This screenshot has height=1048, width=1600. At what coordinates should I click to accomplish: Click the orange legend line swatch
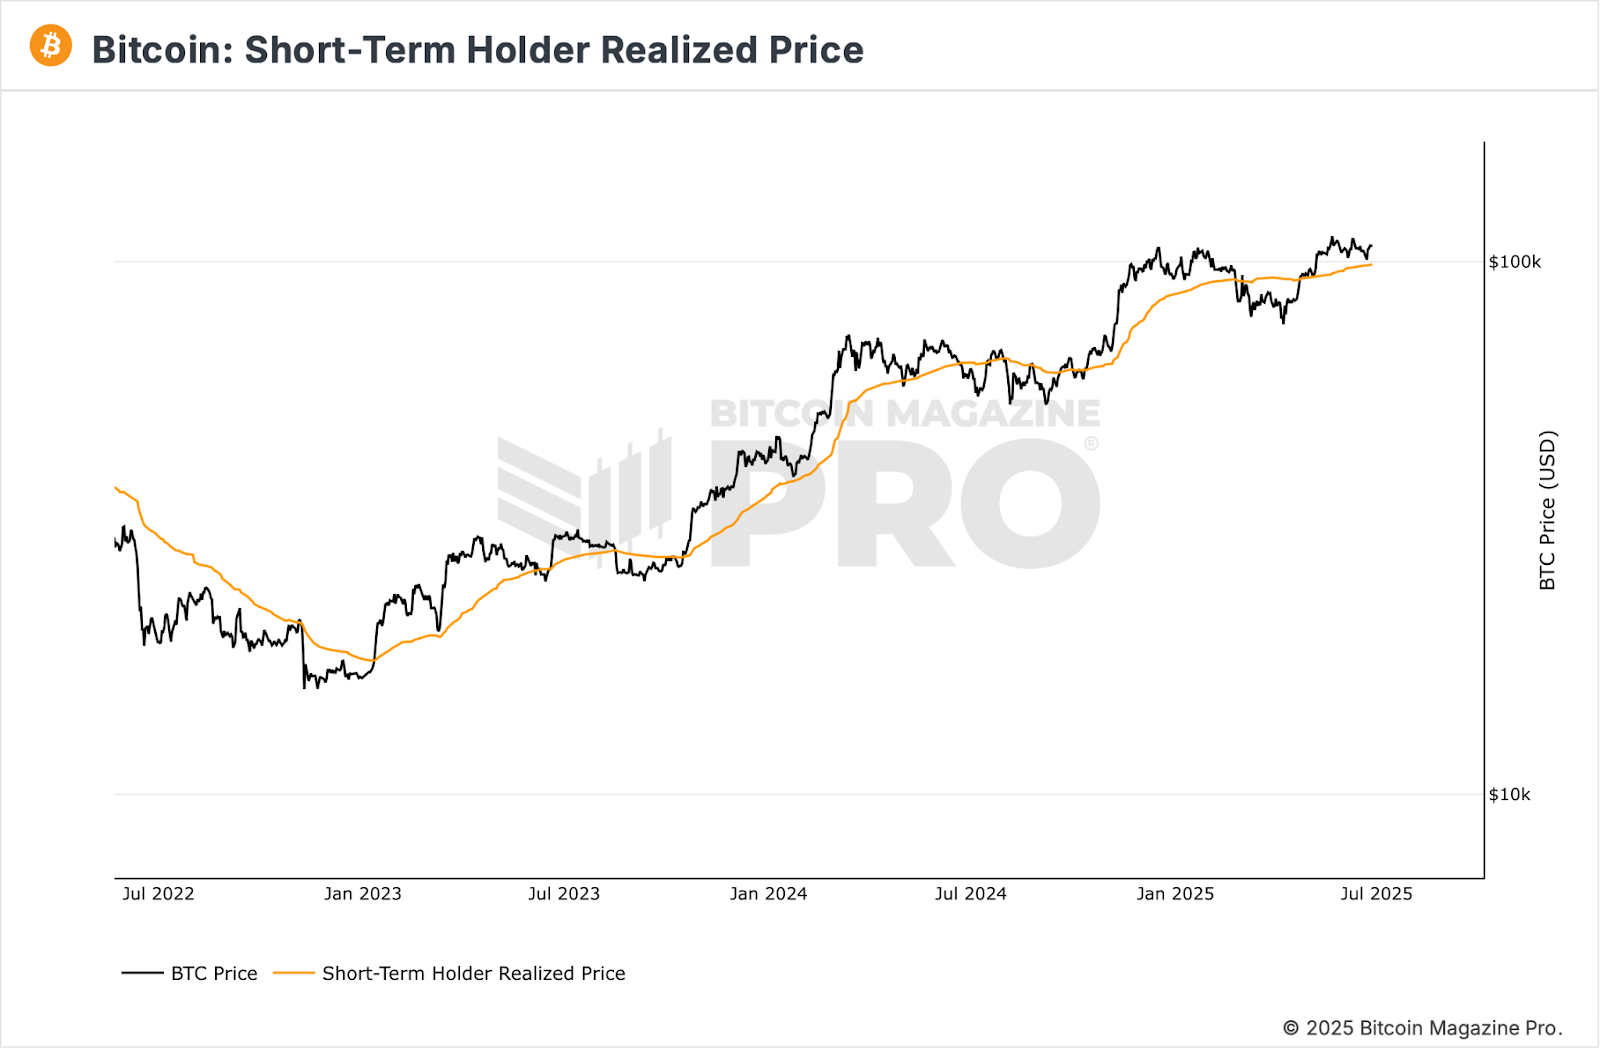point(293,973)
